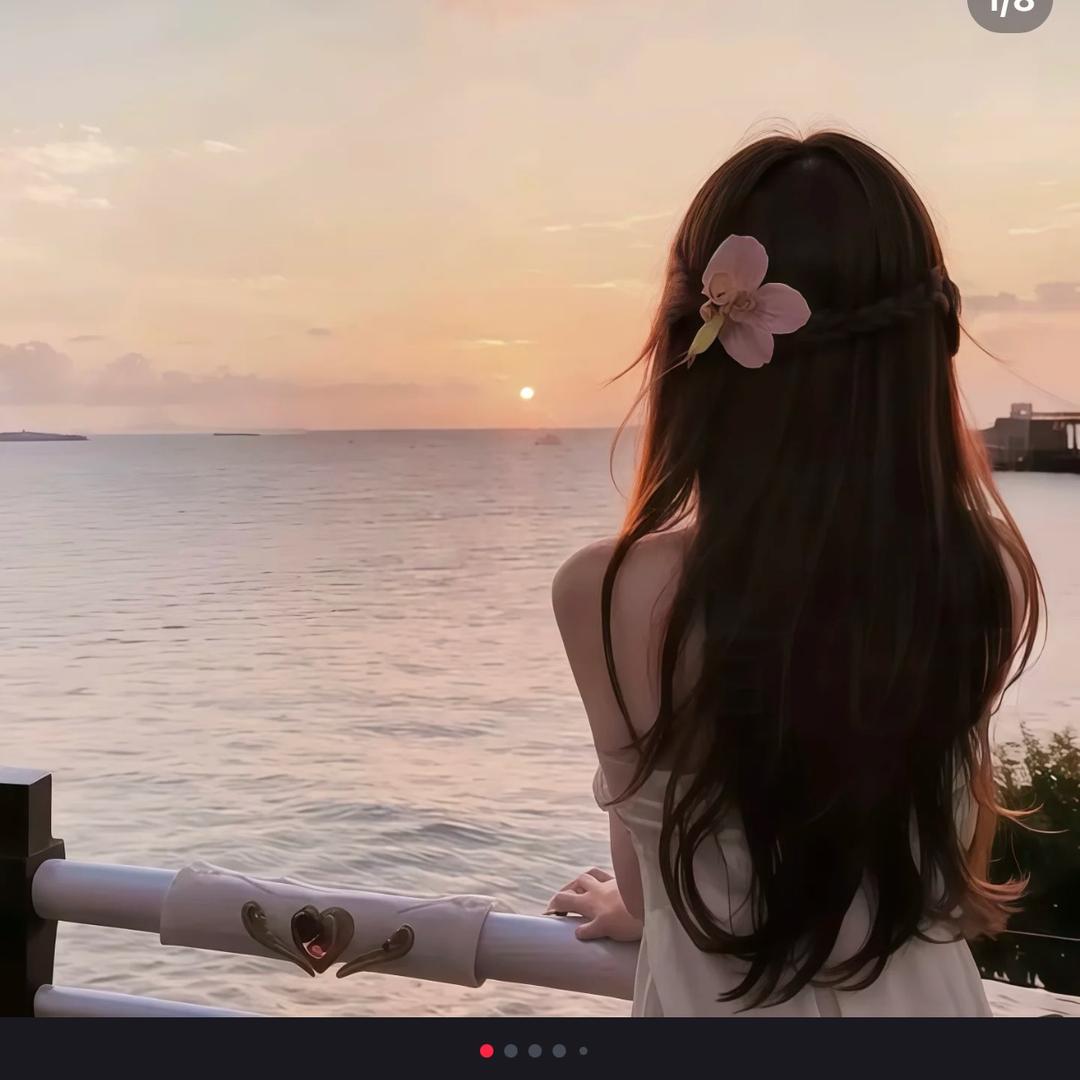Tap the small fifth pagination dot

tap(583, 1051)
